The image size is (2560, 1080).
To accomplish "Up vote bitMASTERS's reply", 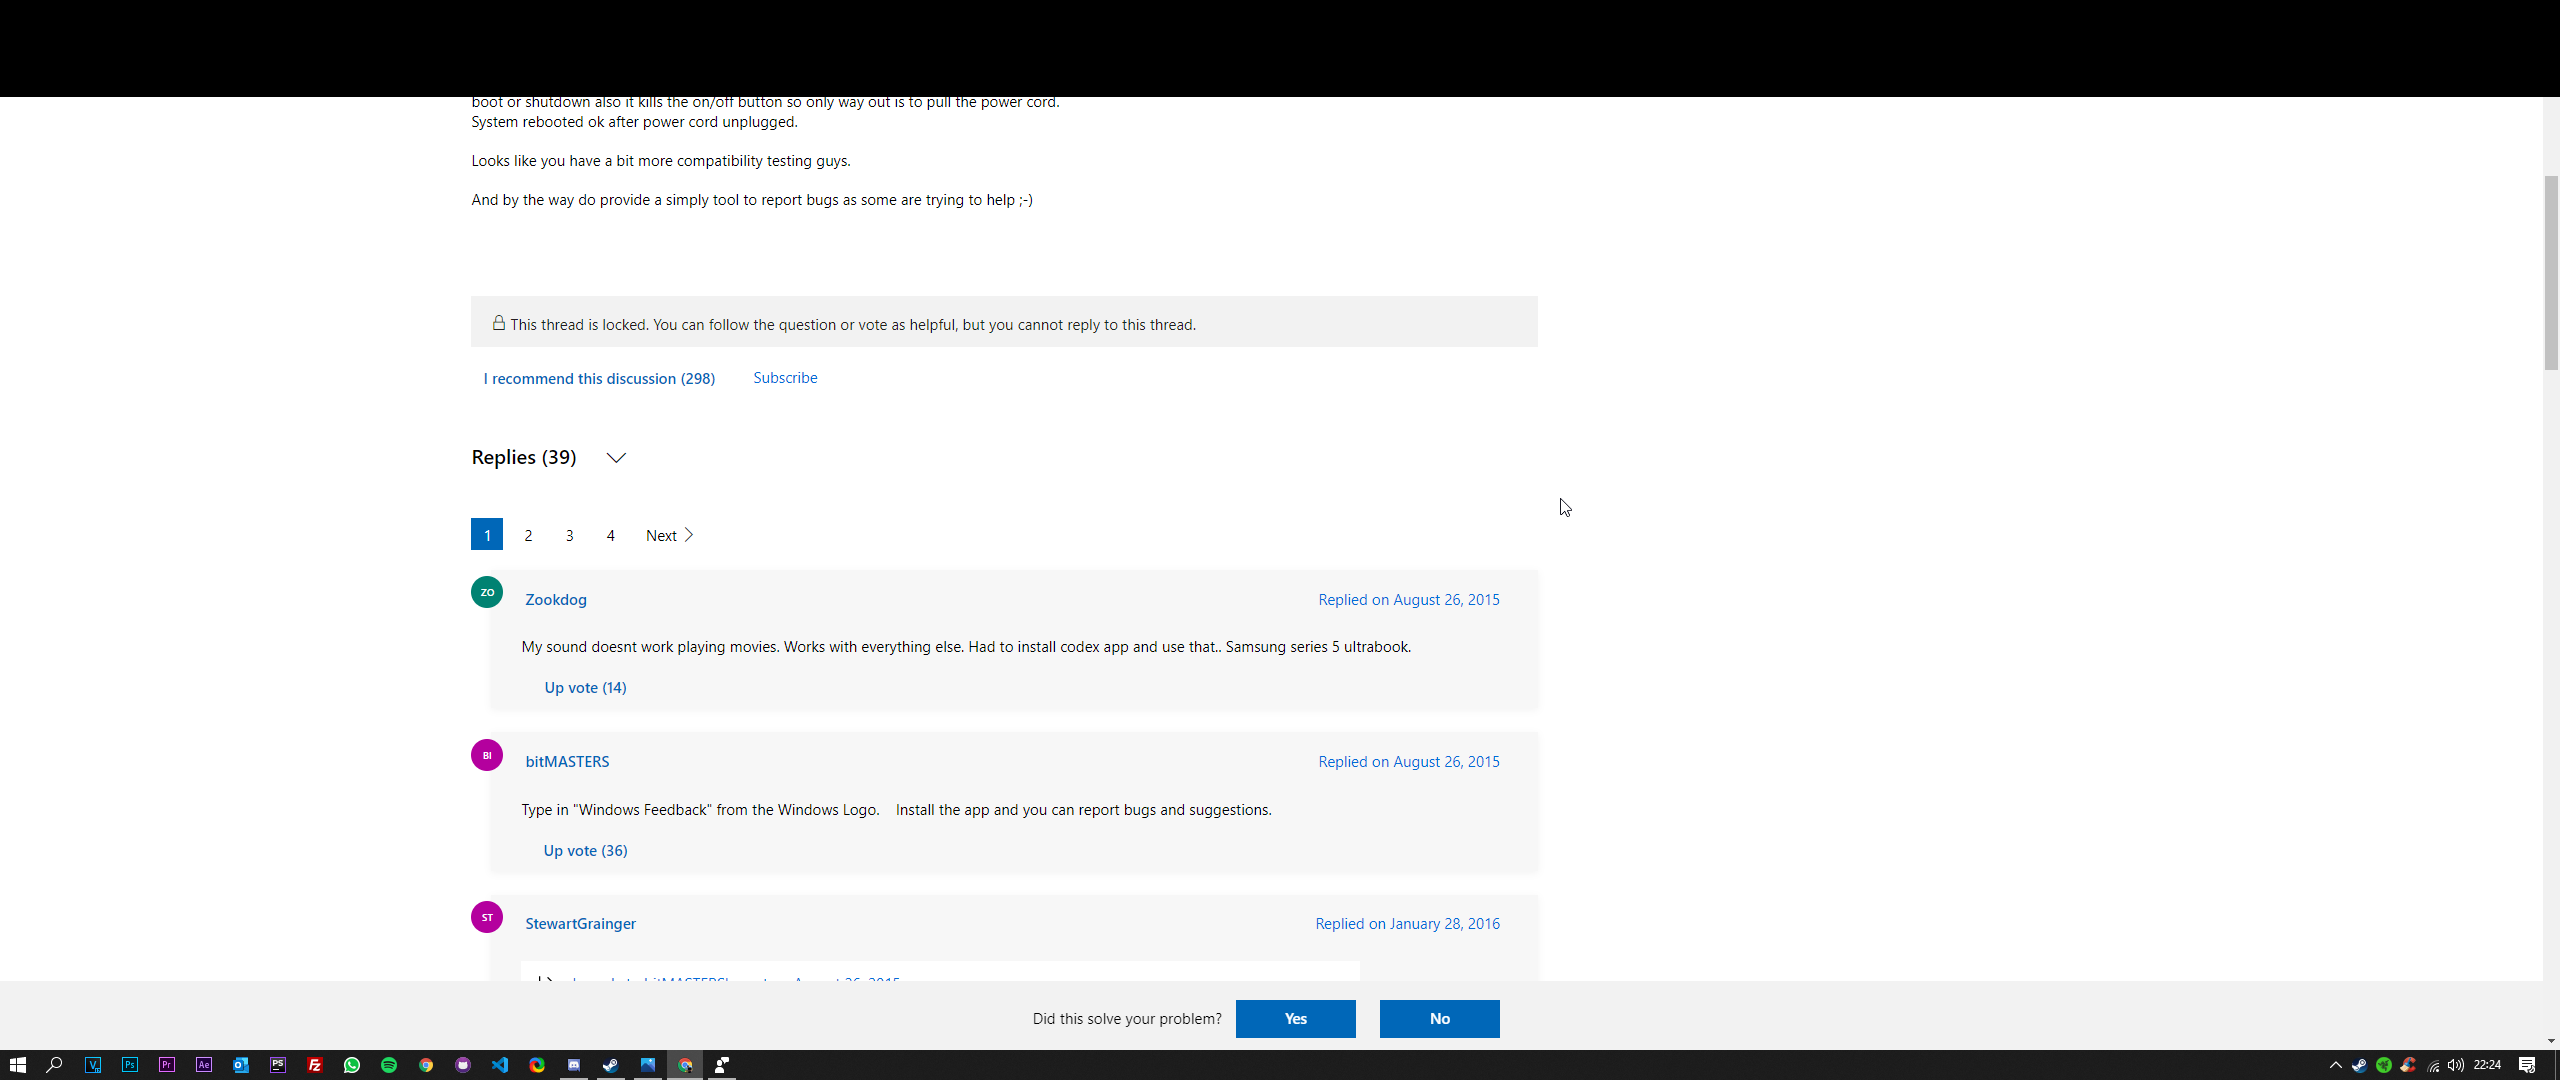I will click(585, 851).
